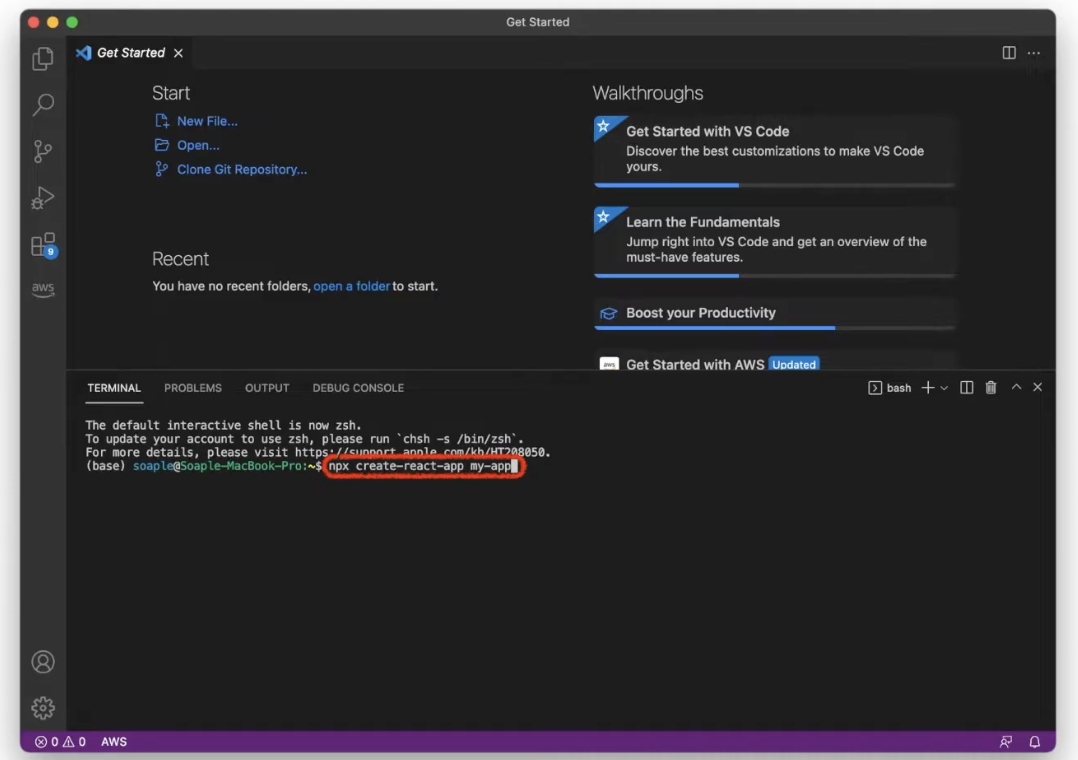
Task: Click the terminal command input line
Action: pyautogui.click(x=424, y=466)
